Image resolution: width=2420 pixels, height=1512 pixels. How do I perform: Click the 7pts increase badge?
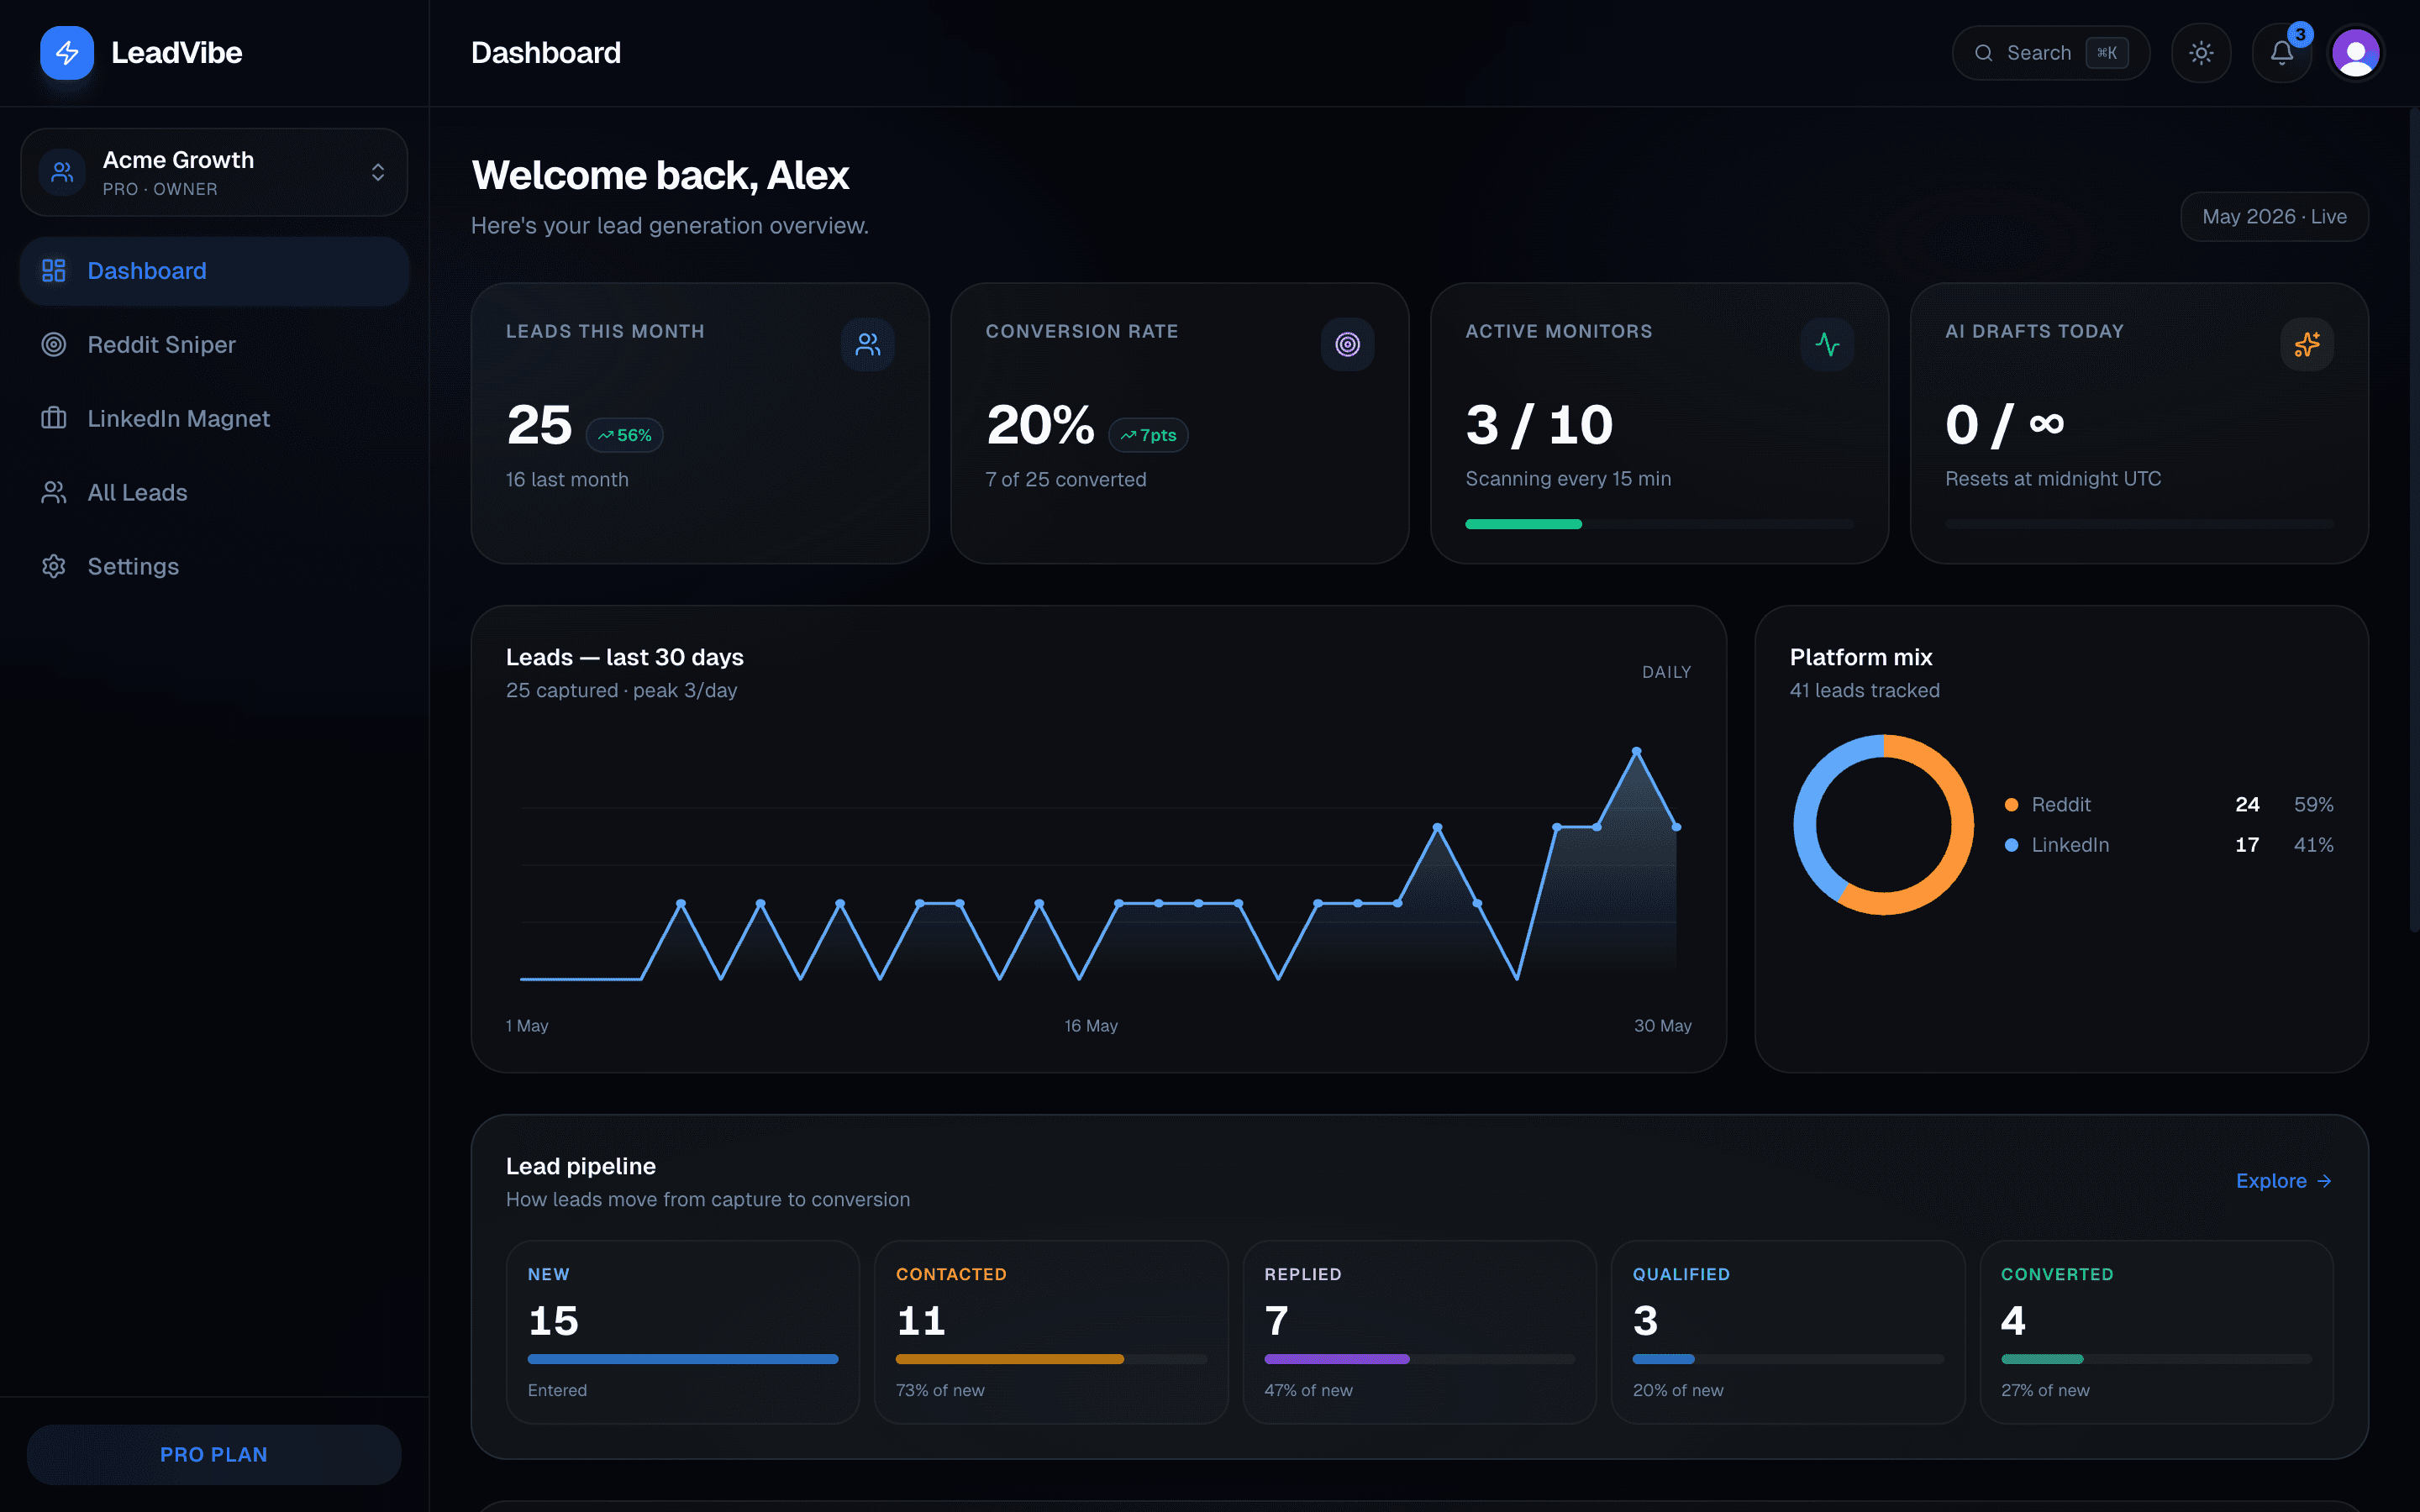(1149, 435)
